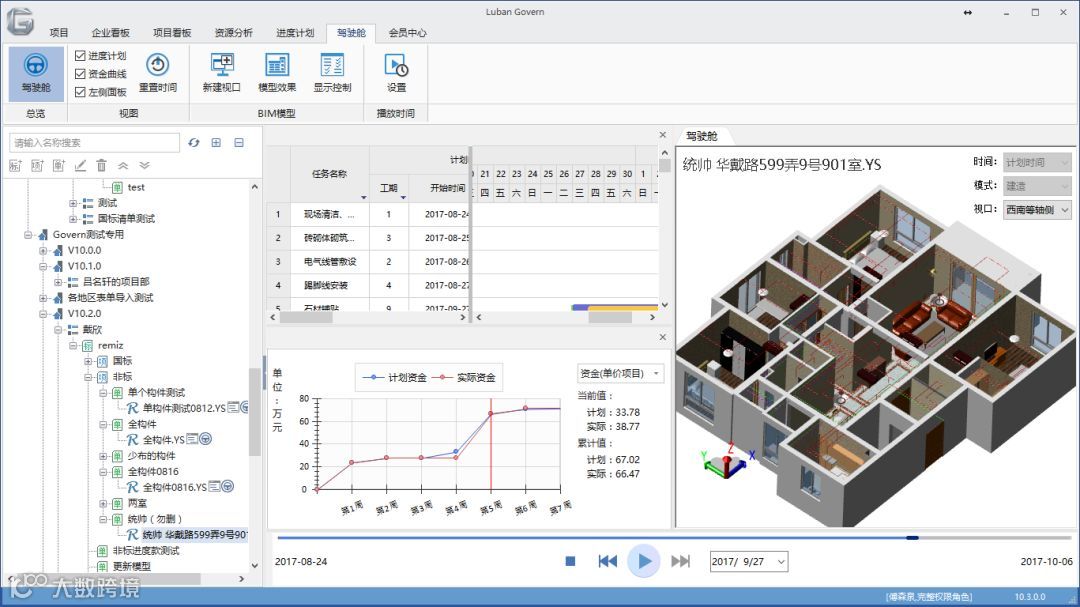Expand the 两室 tree node
Screen dimensions: 1080x607
tap(103, 504)
